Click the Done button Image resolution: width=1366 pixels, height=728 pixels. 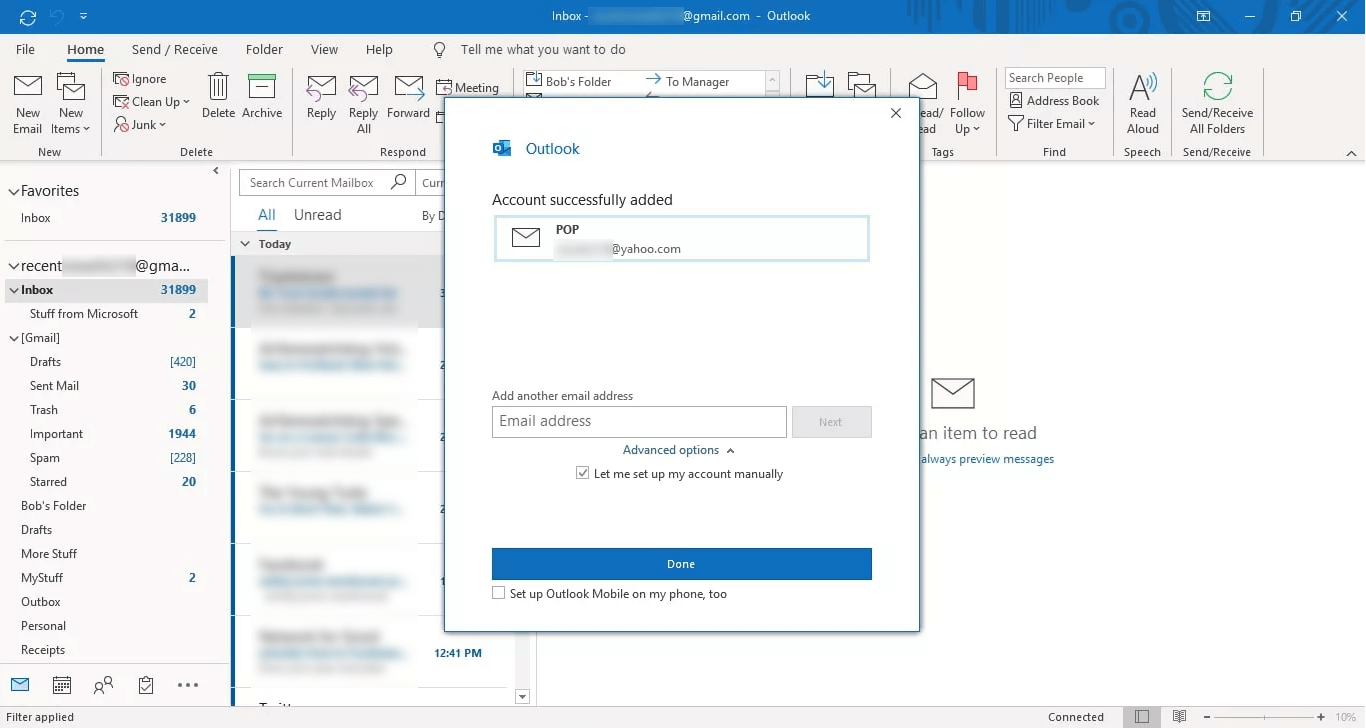click(682, 564)
